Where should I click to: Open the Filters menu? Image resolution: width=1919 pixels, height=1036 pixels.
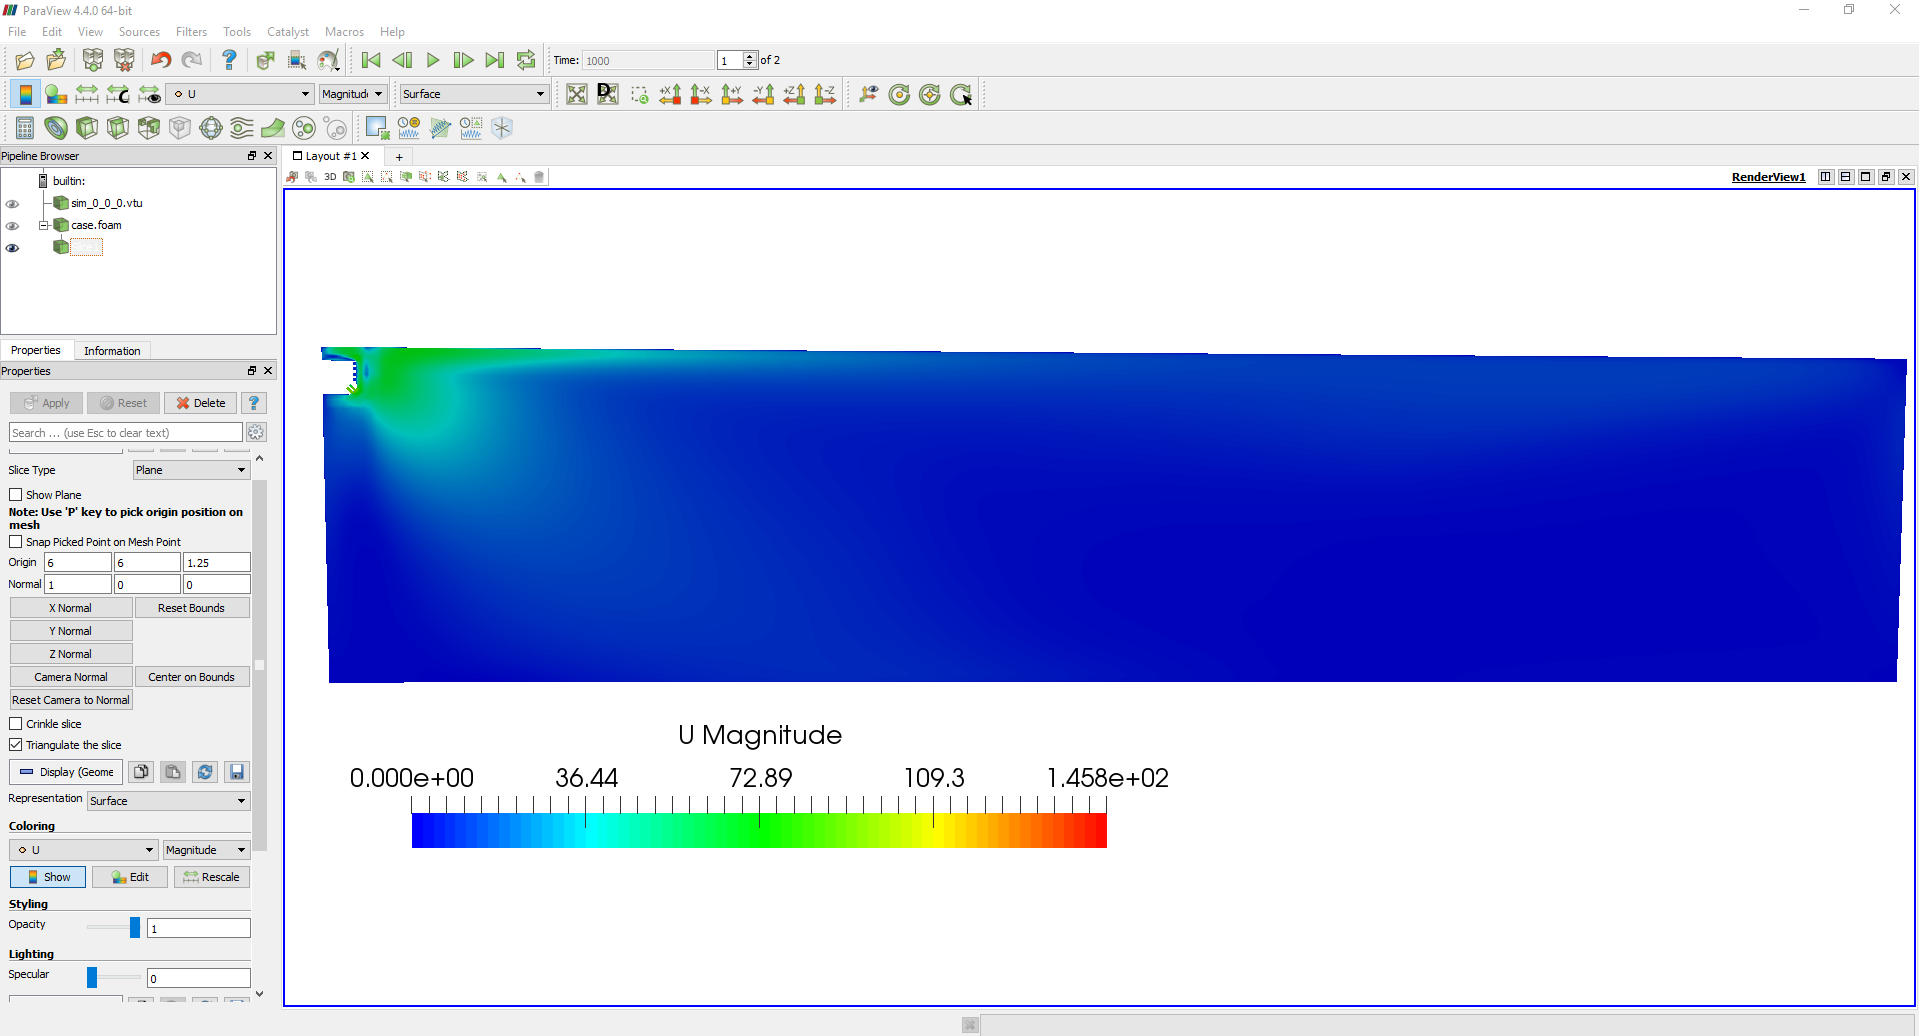pyautogui.click(x=191, y=32)
